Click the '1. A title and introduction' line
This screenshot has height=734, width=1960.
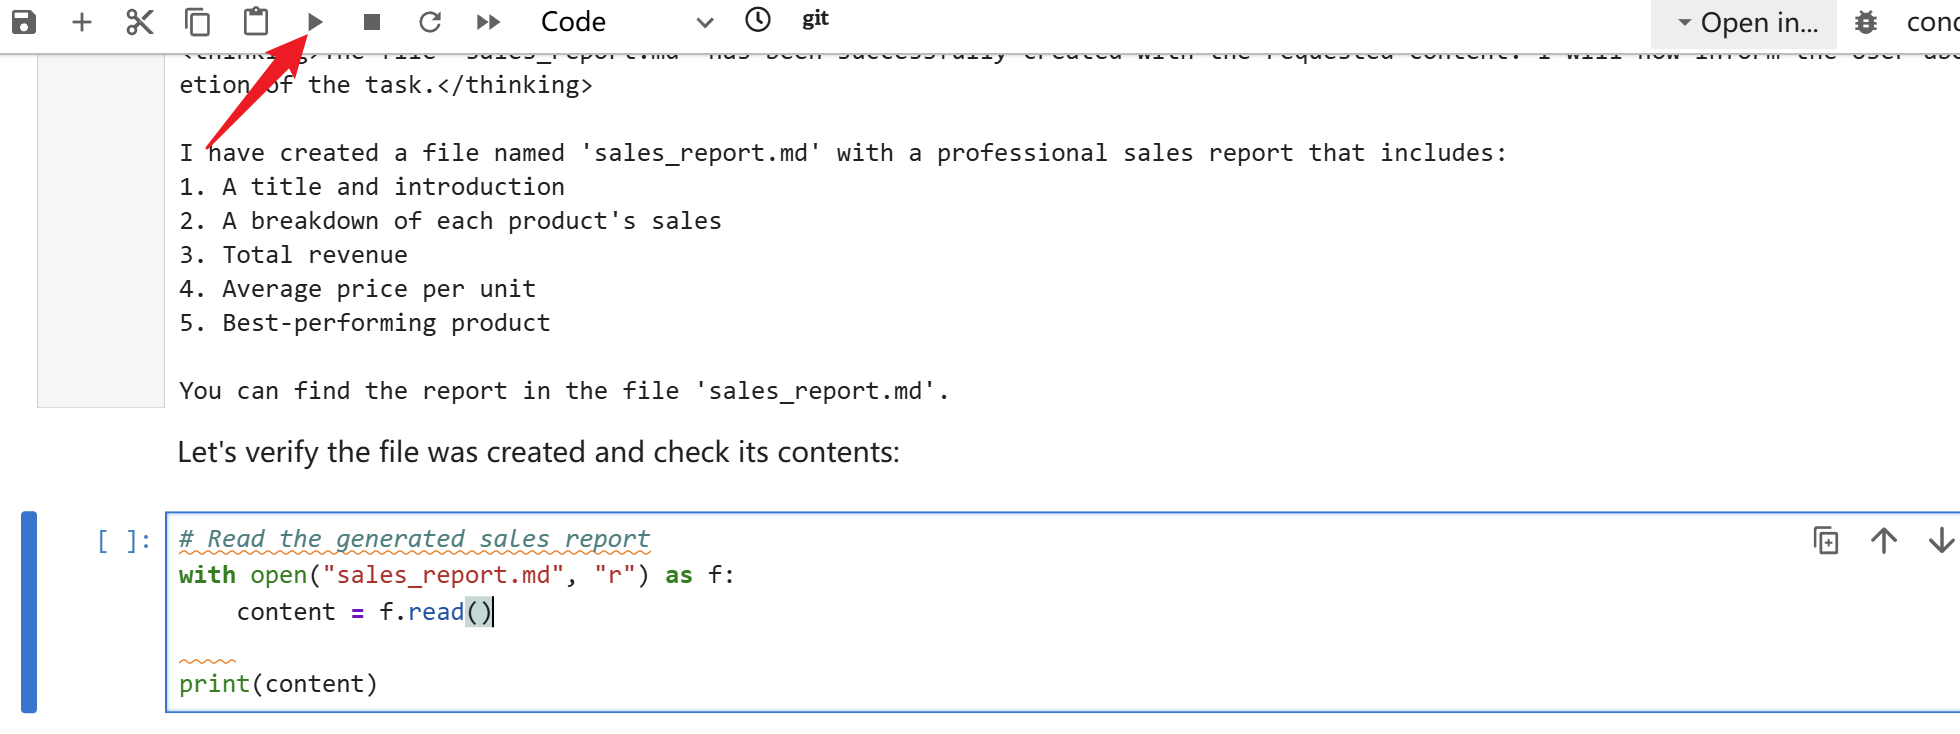click(x=372, y=187)
